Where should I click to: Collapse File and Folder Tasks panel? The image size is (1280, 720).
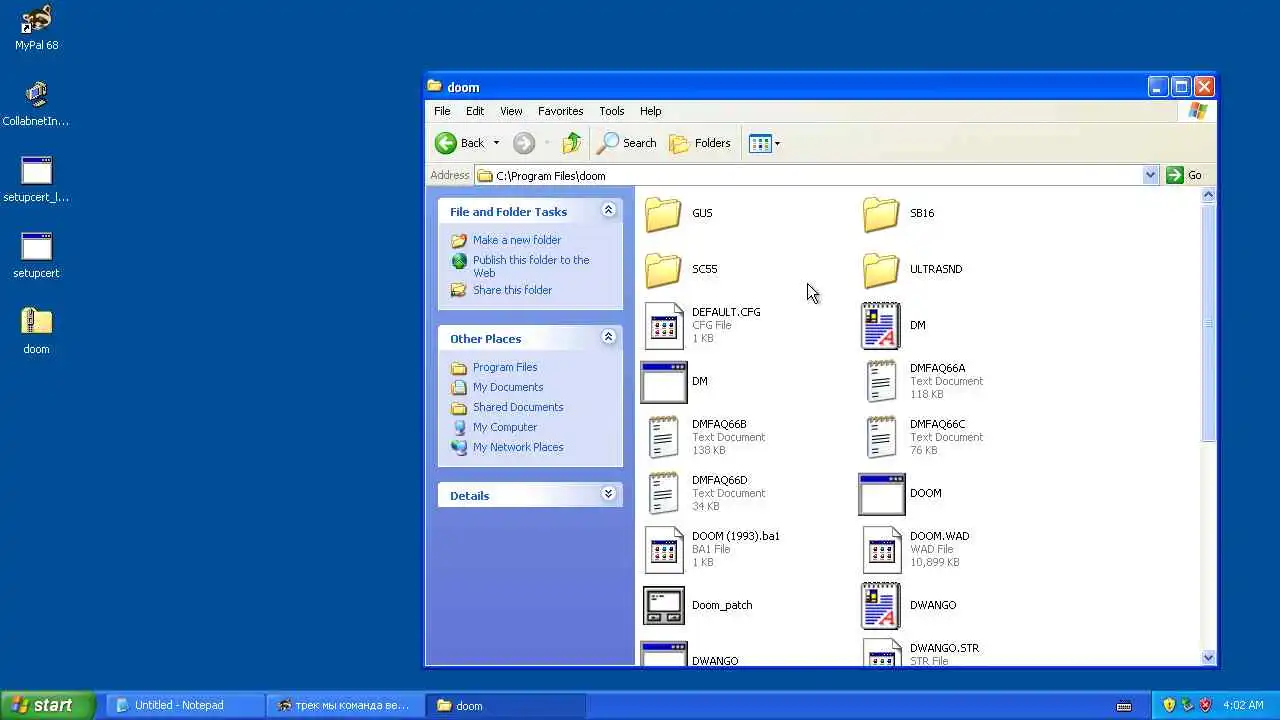(x=608, y=210)
